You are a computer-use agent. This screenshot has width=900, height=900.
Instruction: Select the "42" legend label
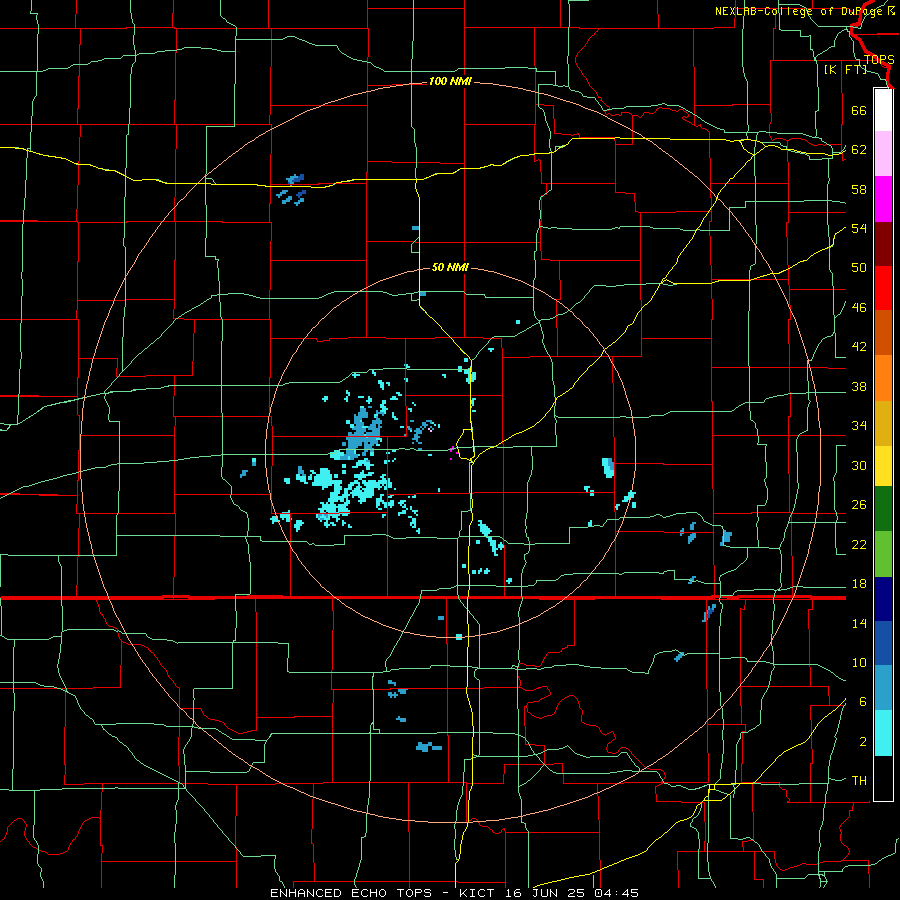tap(859, 347)
